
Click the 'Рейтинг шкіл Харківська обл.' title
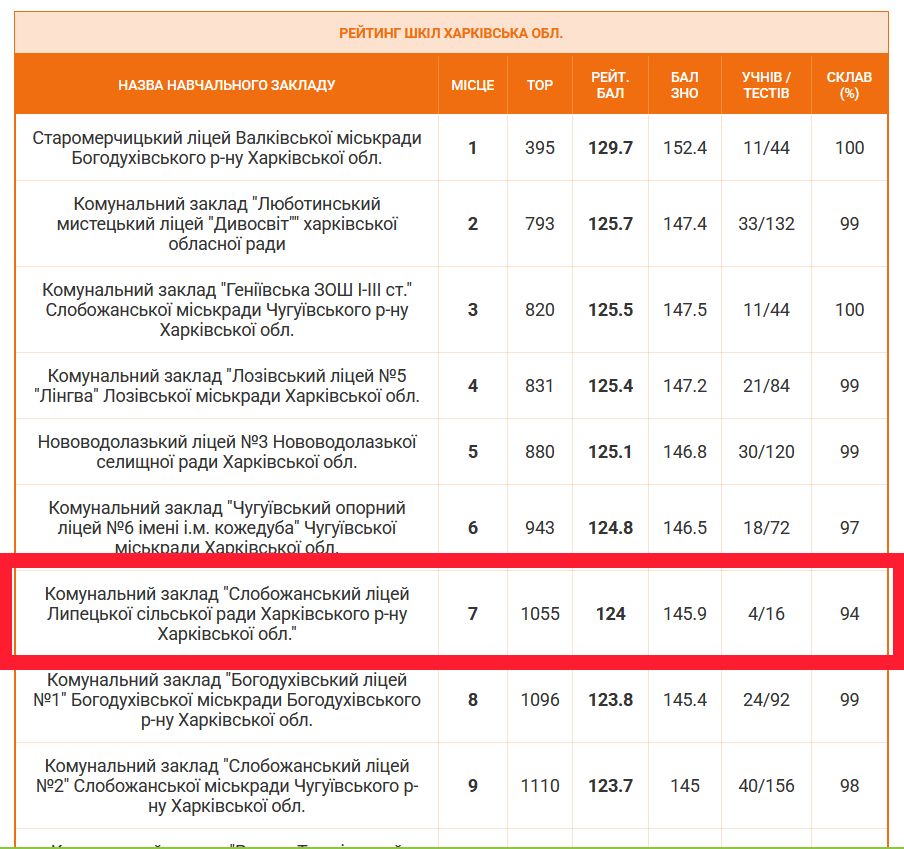(451, 33)
